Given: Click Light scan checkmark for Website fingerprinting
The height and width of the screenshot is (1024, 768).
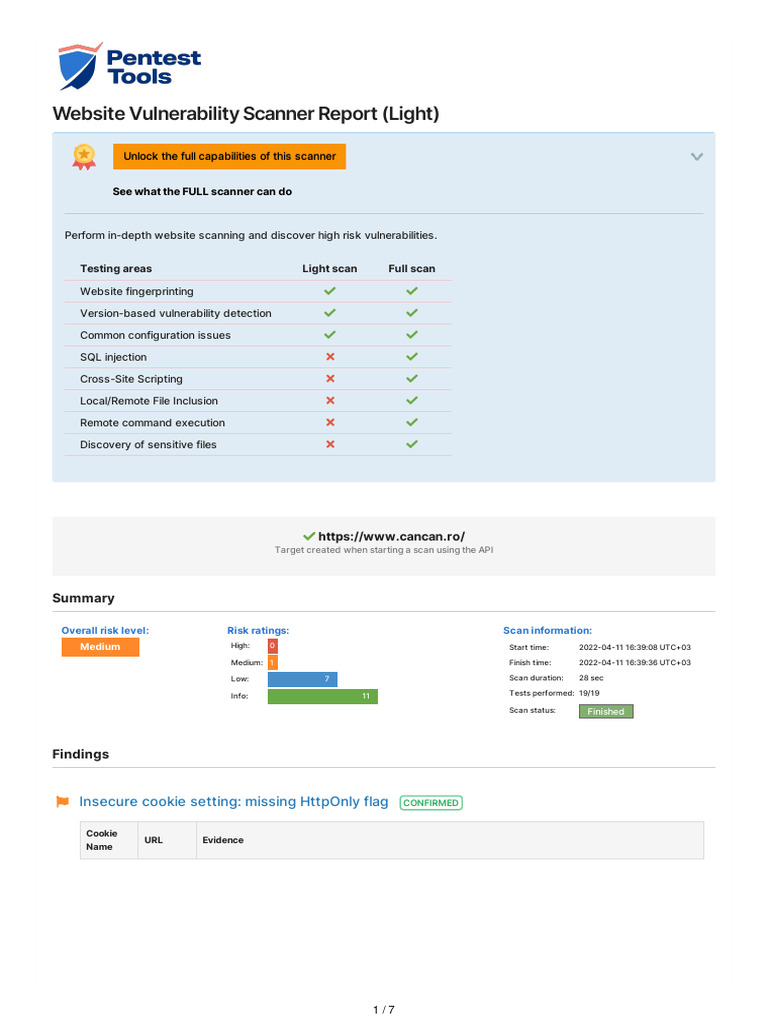Looking at the screenshot, I should tap(330, 291).
